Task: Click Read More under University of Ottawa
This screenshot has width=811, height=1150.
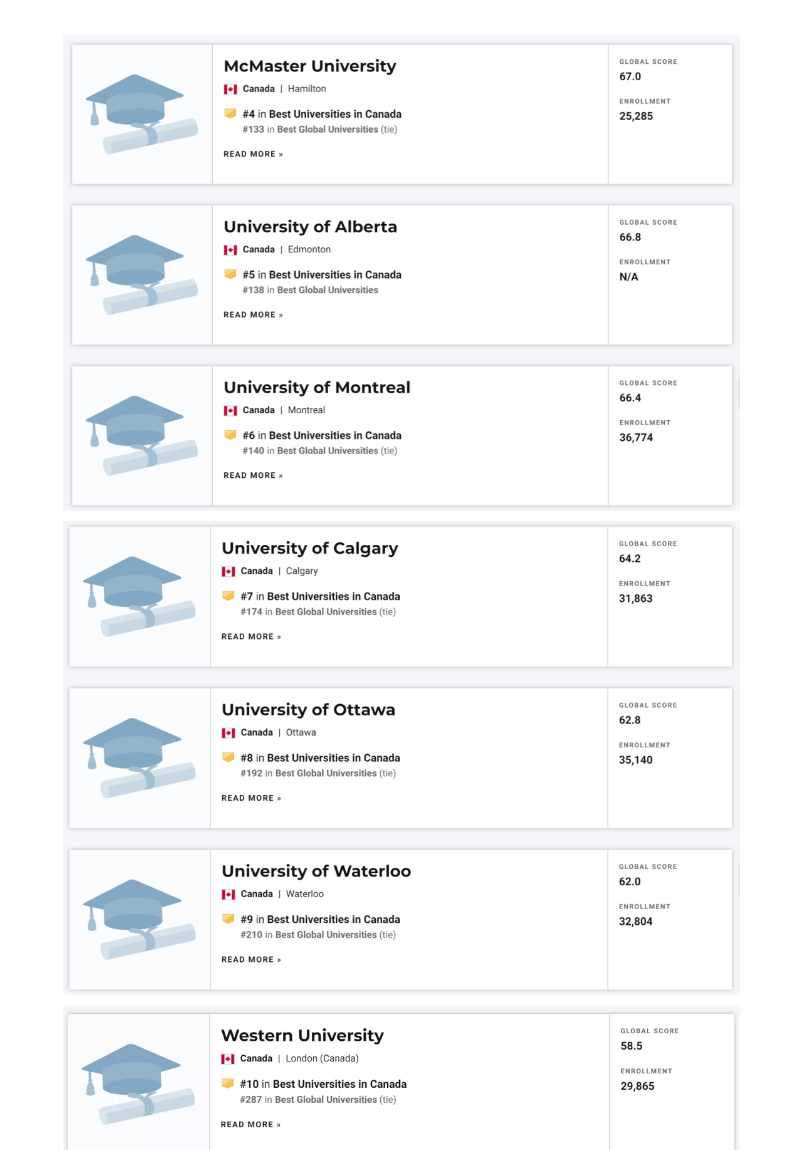Action: [251, 798]
